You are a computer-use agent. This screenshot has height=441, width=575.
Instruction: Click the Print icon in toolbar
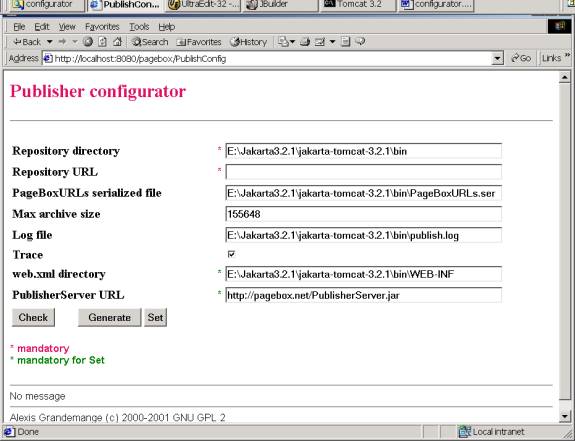tap(305, 42)
